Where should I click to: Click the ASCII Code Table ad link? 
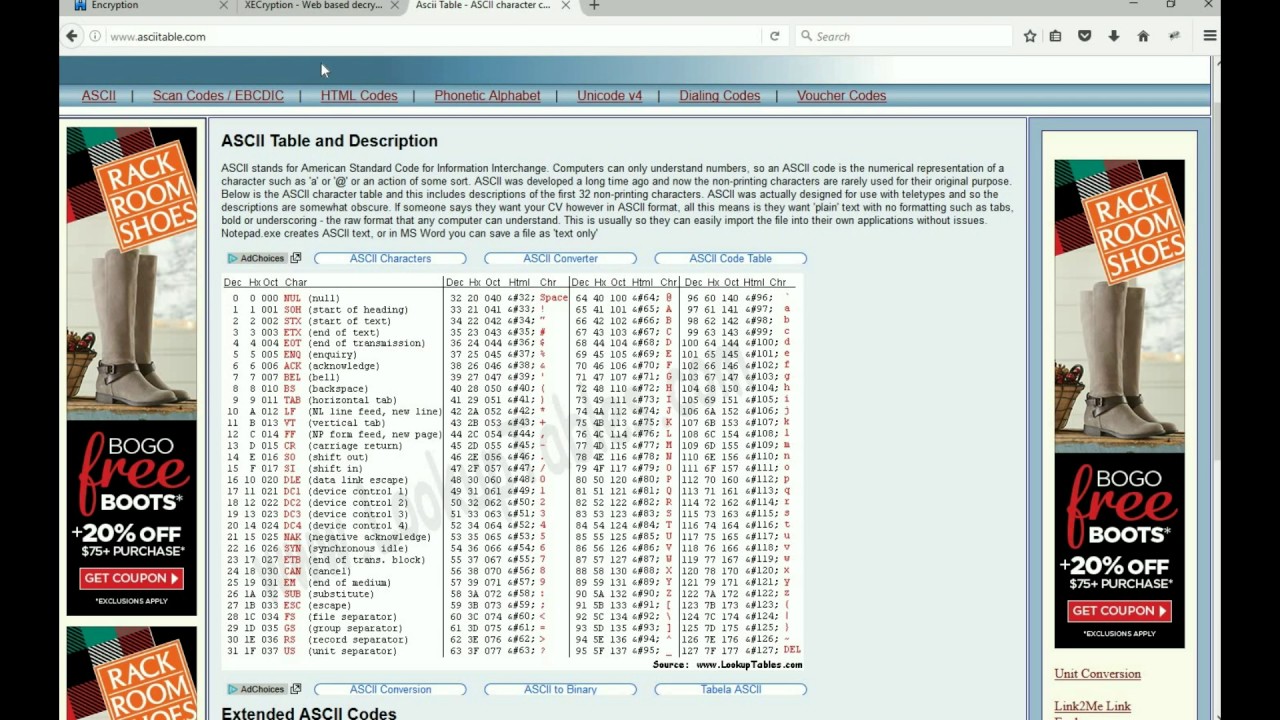pyautogui.click(x=730, y=259)
